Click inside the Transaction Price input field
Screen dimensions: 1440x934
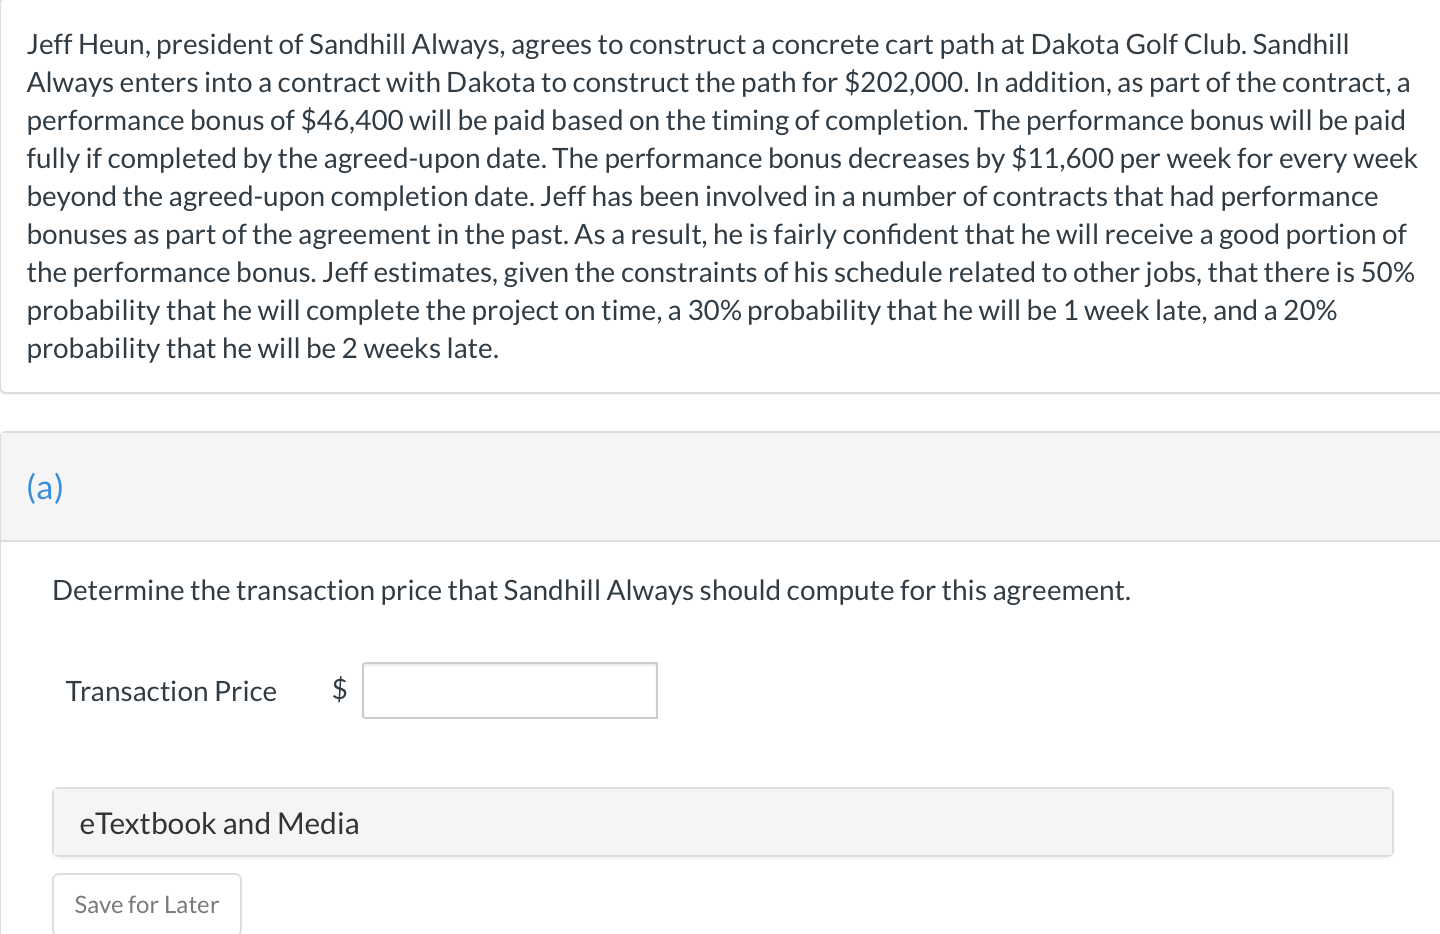pyautogui.click(x=509, y=690)
